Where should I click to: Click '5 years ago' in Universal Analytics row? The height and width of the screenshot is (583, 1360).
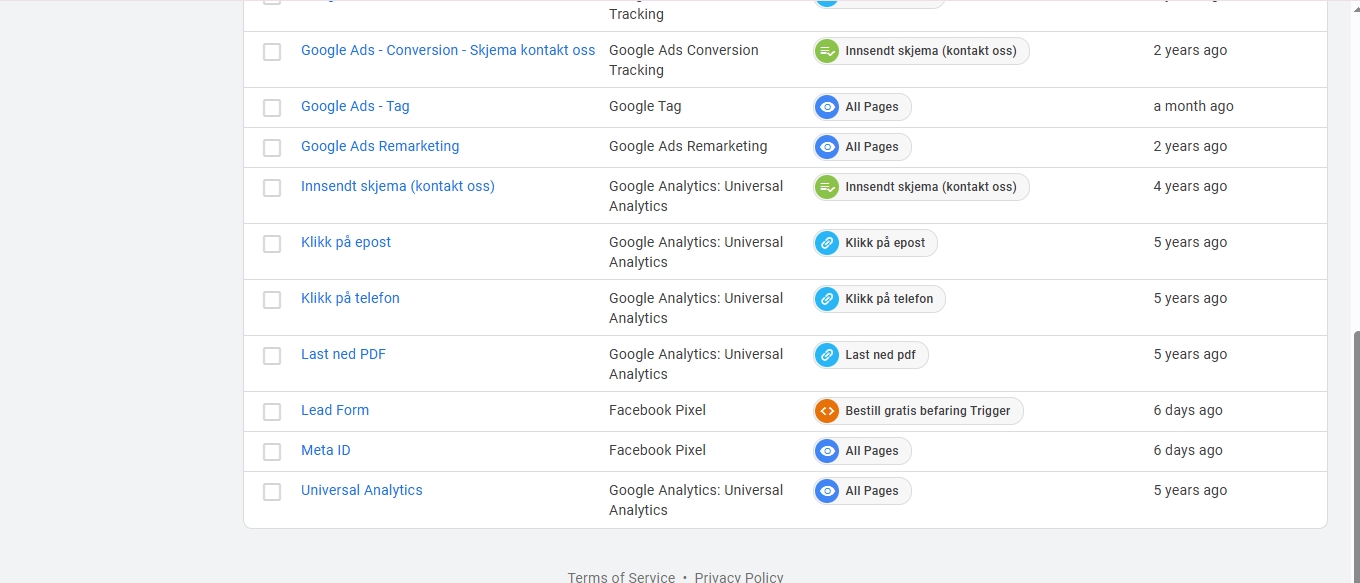click(1190, 490)
